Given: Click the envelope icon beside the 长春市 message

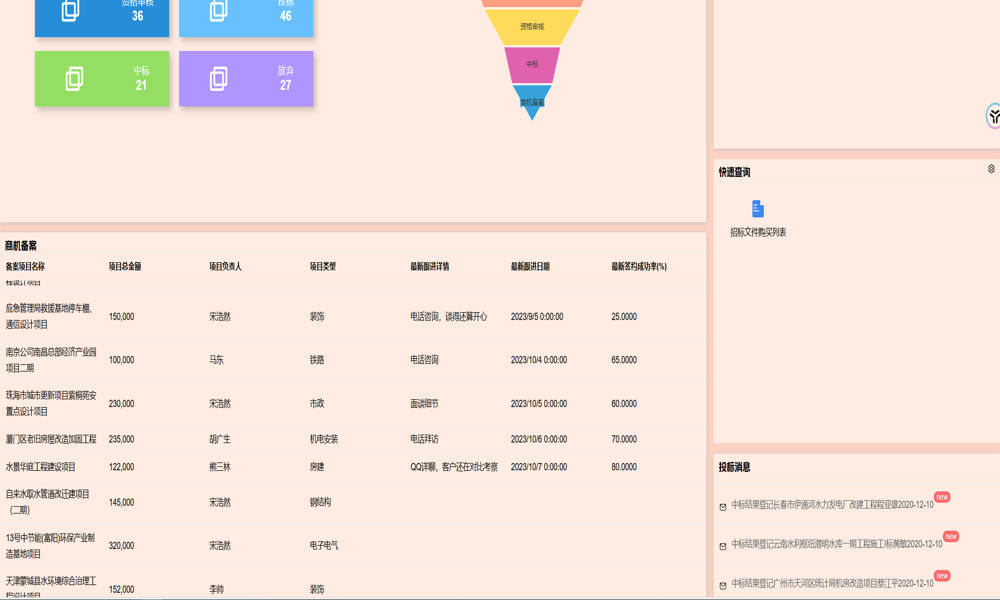Looking at the screenshot, I should pyautogui.click(x=723, y=507).
